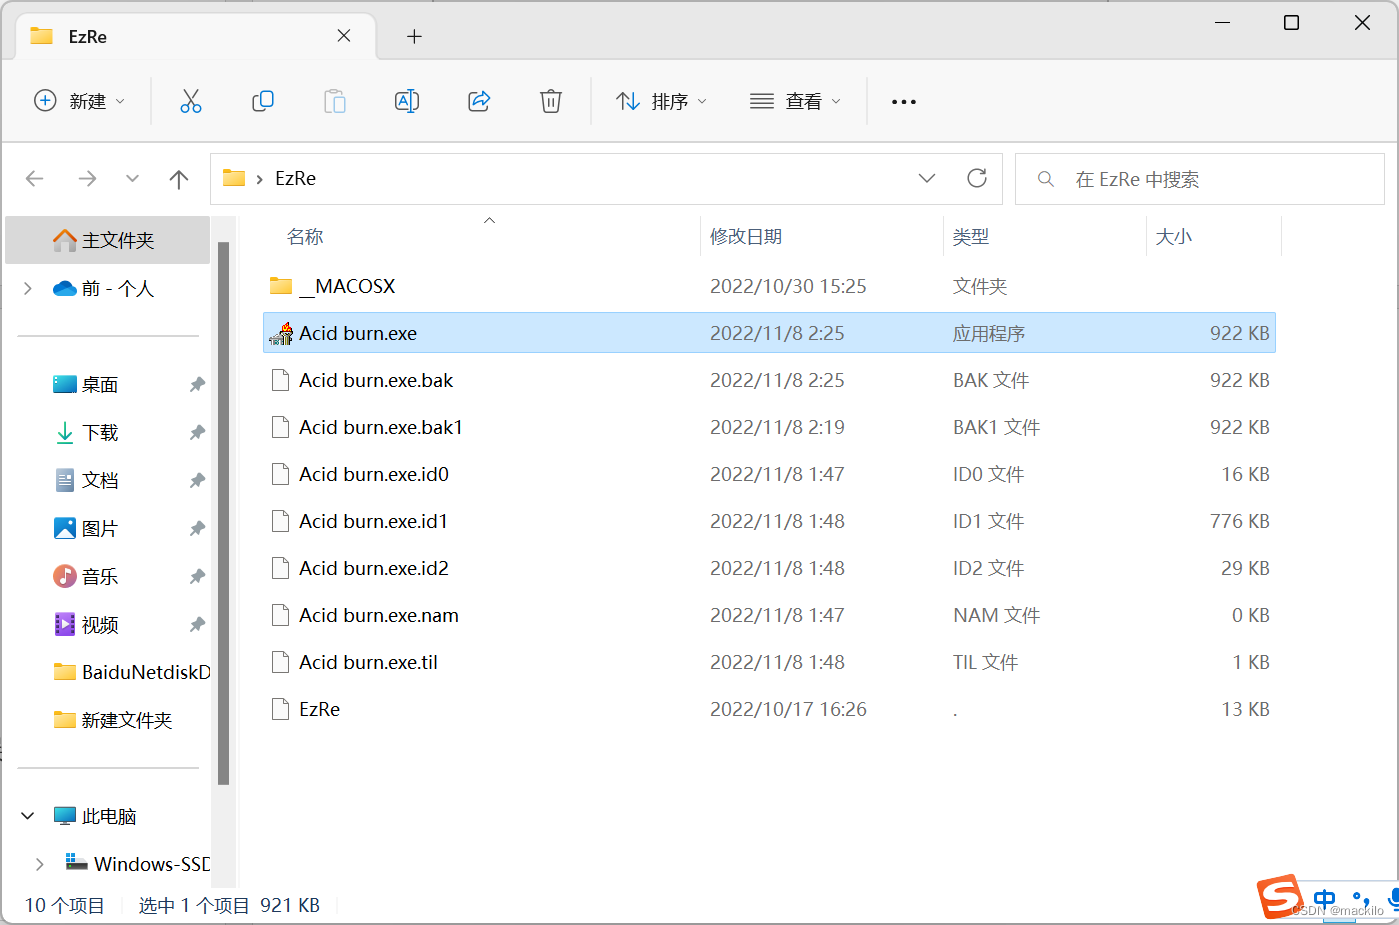Go back with the left arrow

(35, 179)
